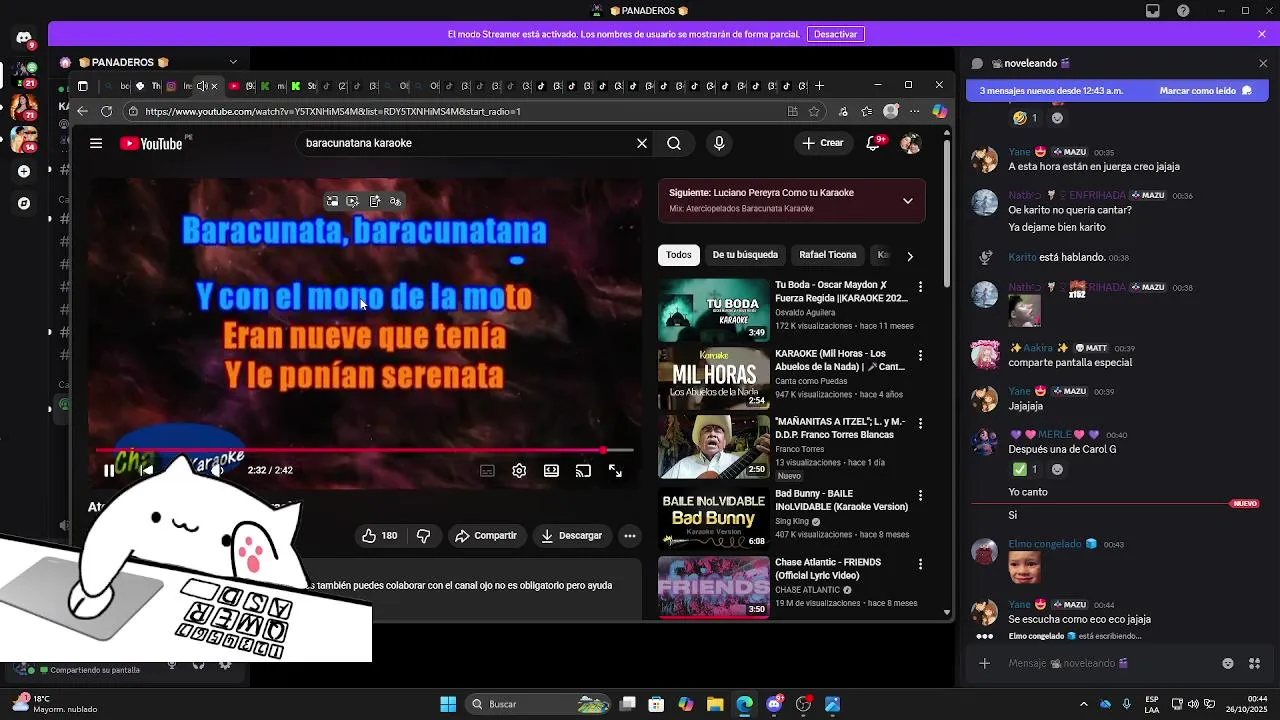The image size is (1280, 720).
Task: Open more actions ellipsis below the video
Action: tap(630, 536)
